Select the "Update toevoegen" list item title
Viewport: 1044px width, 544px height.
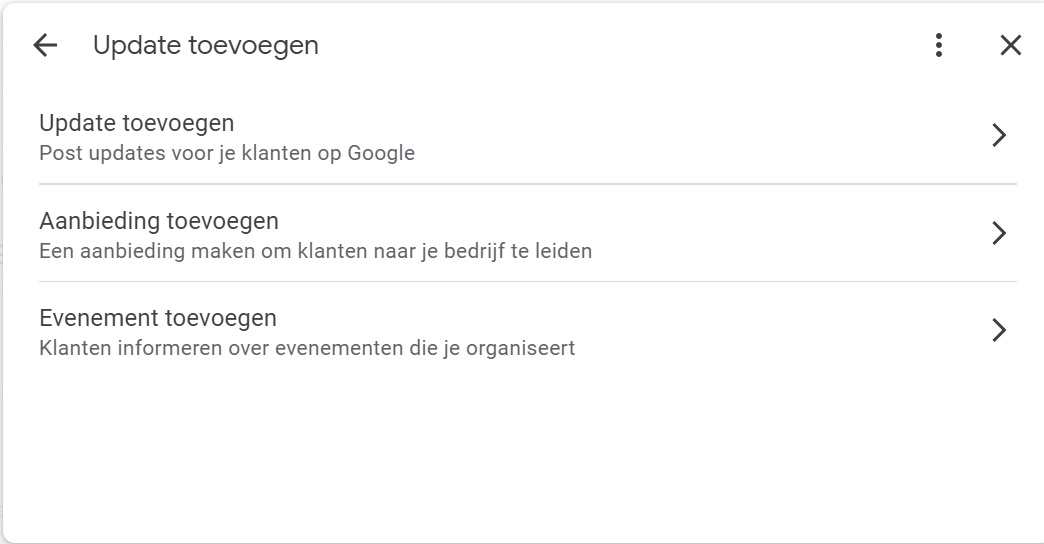137,123
